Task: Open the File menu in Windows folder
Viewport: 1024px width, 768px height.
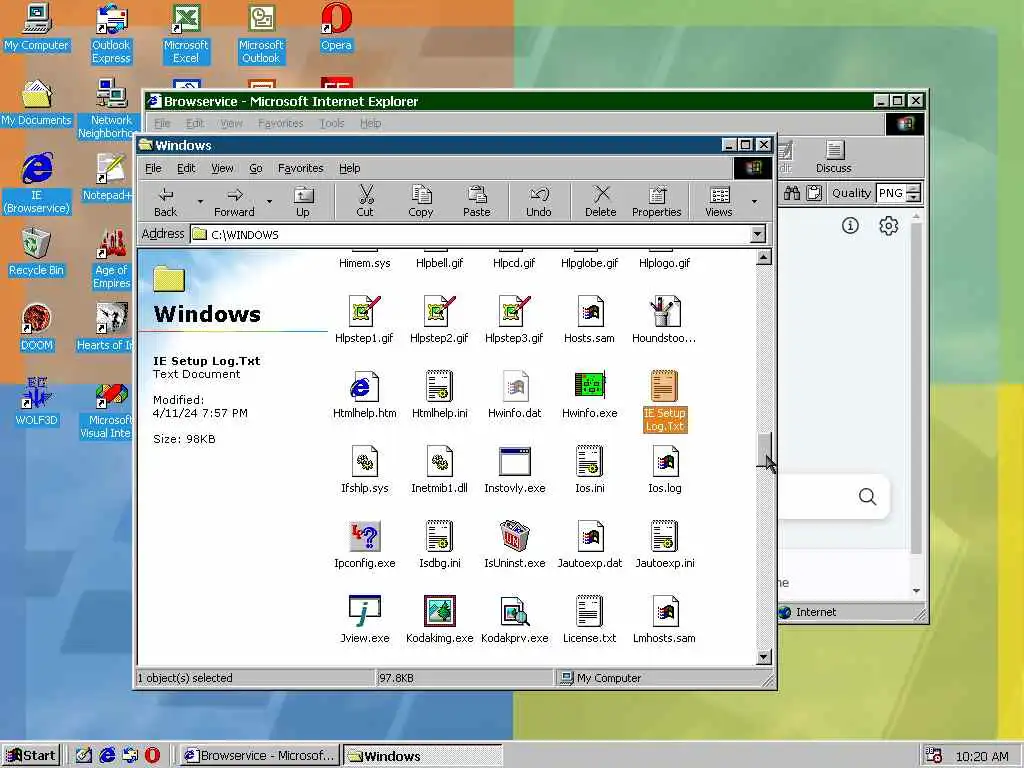Action: [153, 168]
